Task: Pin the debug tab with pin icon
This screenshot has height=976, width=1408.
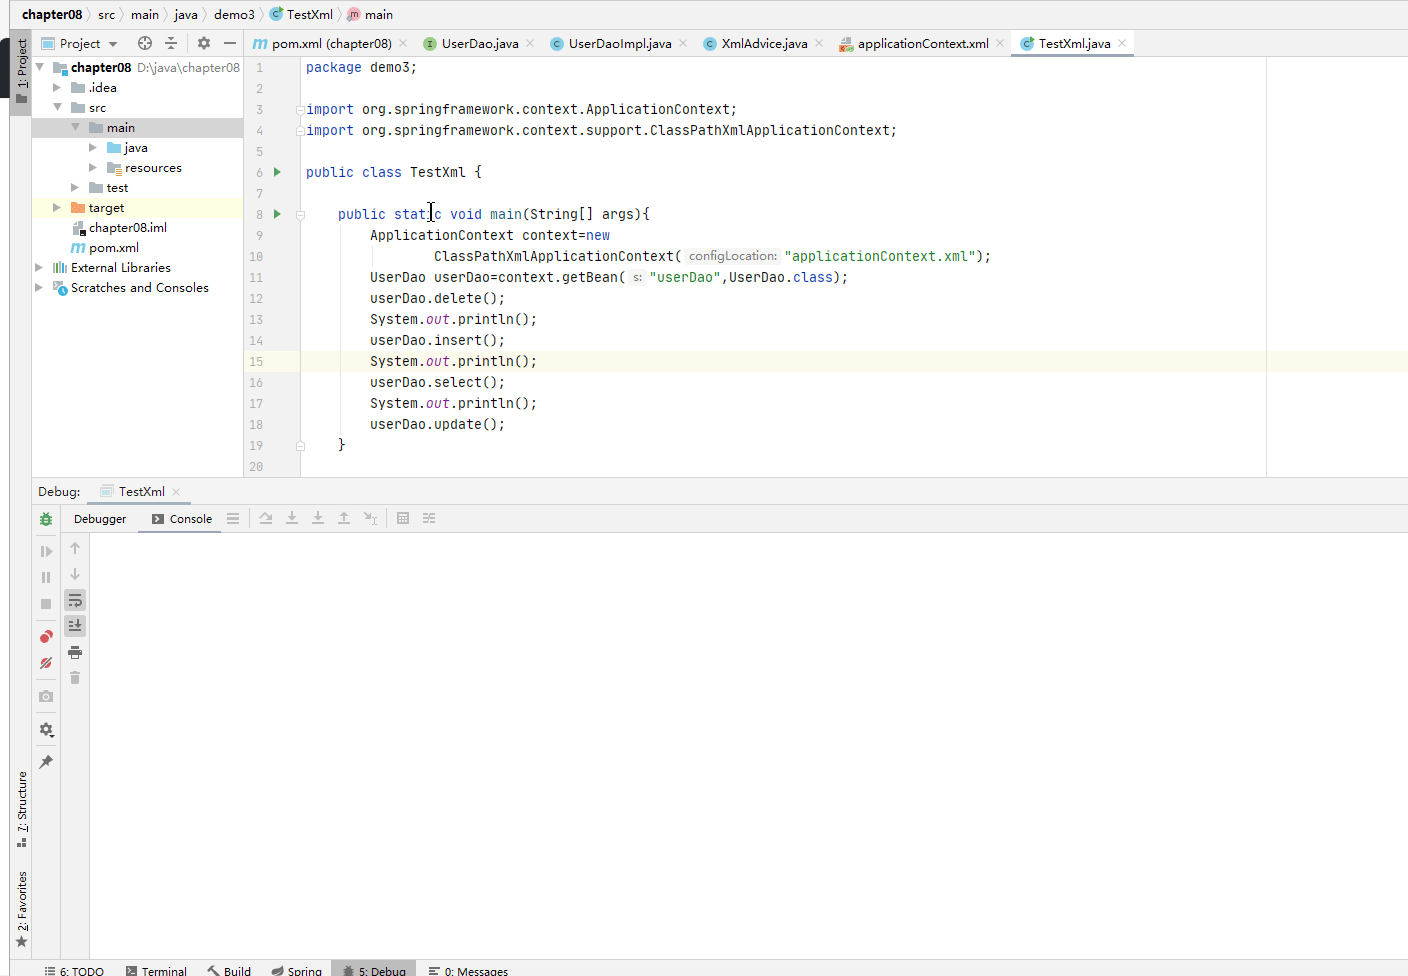Action: [x=46, y=762]
